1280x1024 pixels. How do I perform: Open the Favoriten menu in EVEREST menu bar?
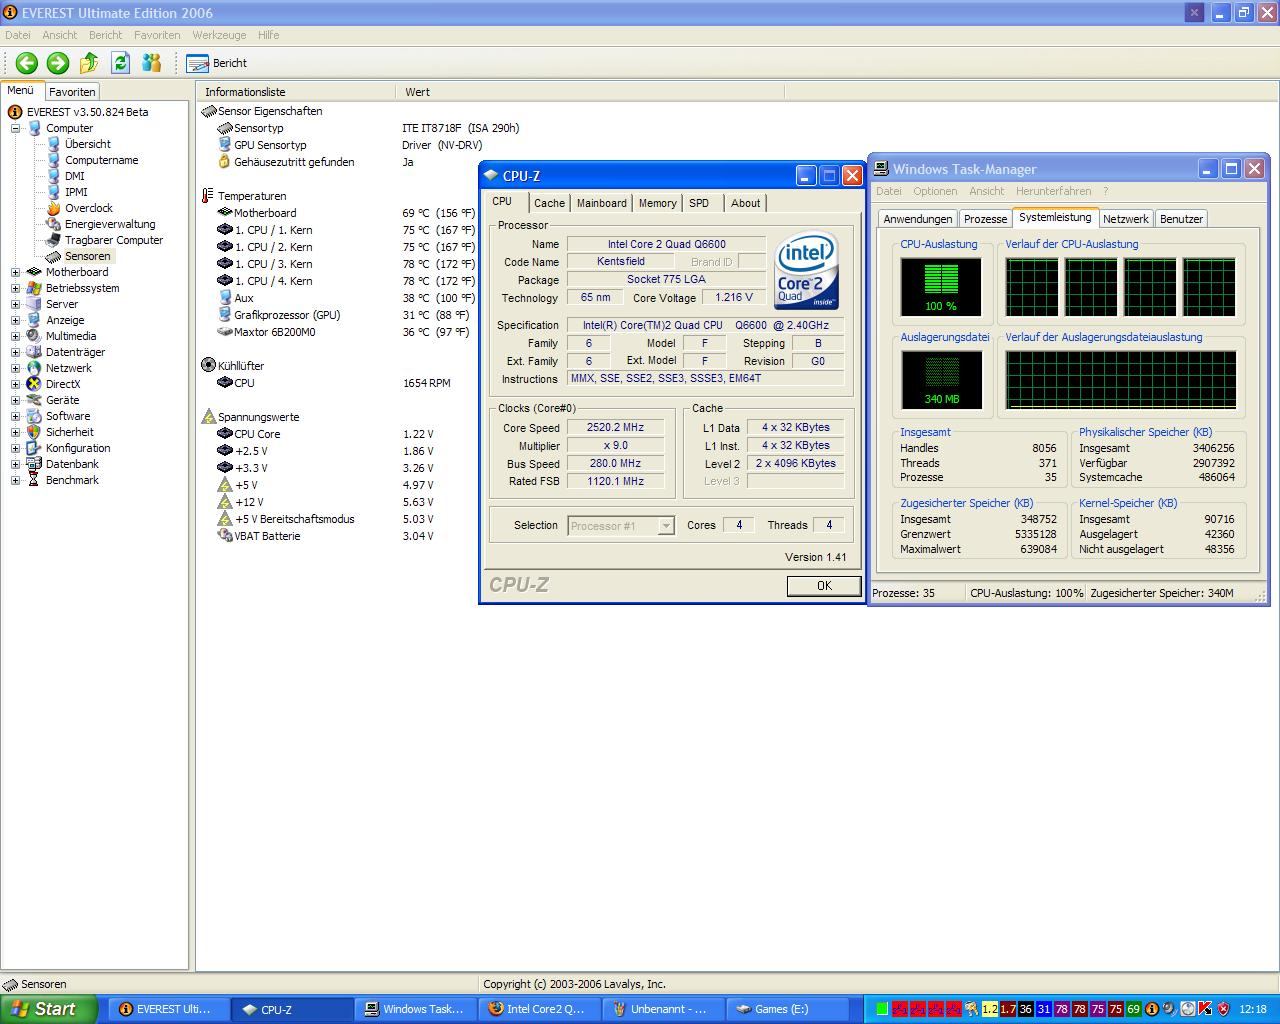coord(157,35)
